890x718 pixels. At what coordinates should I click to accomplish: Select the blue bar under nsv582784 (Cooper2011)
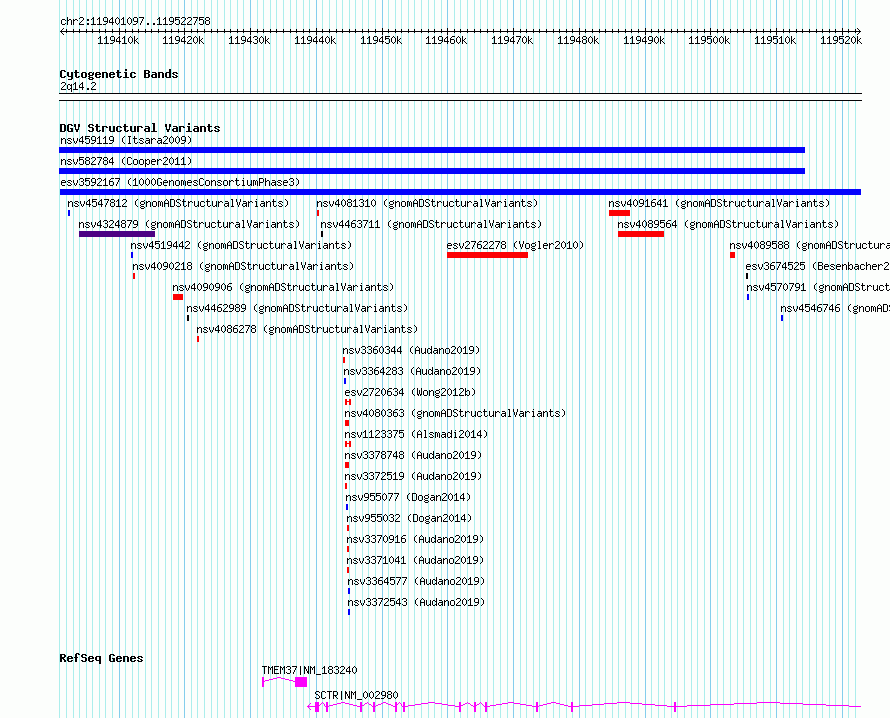432,171
